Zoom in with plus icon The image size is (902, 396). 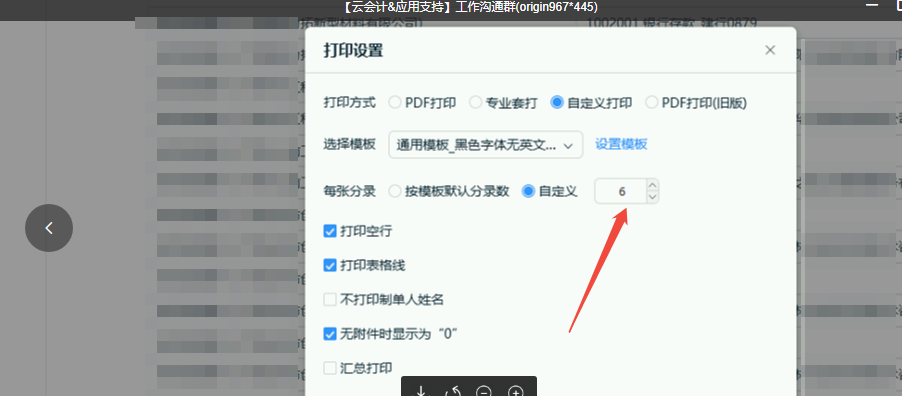click(x=516, y=392)
